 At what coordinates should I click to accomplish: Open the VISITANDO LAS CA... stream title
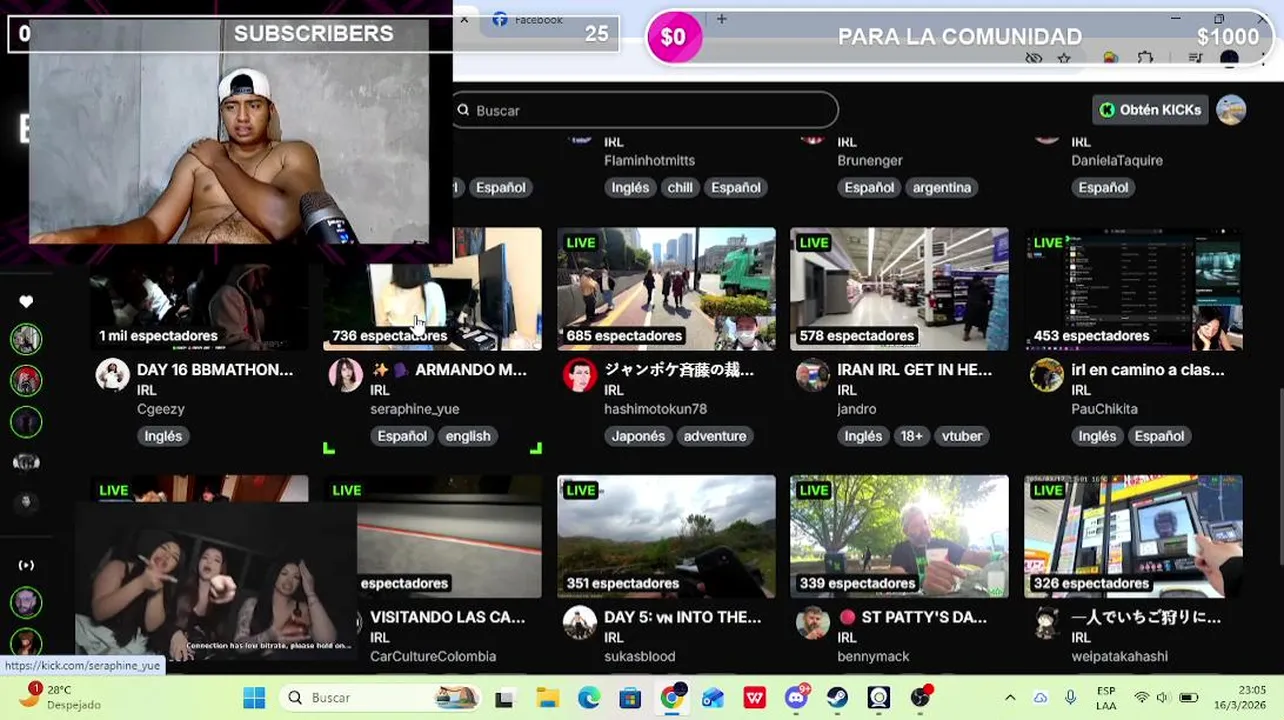tap(447, 618)
